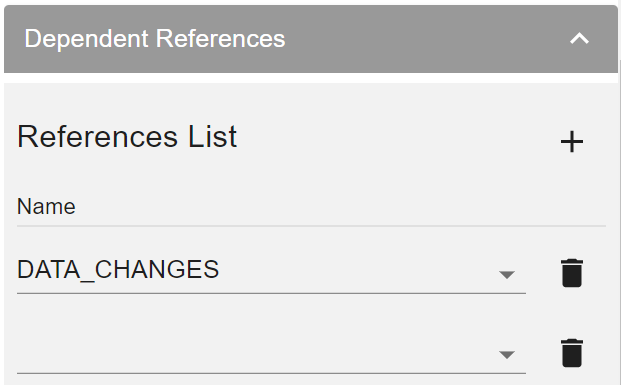This screenshot has height=385, width=621.
Task: Click the plus icon next to References List
Action: point(572,142)
